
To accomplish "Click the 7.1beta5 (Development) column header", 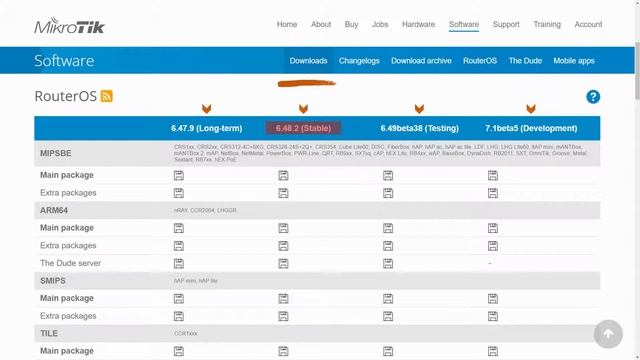I will pyautogui.click(x=531, y=128).
